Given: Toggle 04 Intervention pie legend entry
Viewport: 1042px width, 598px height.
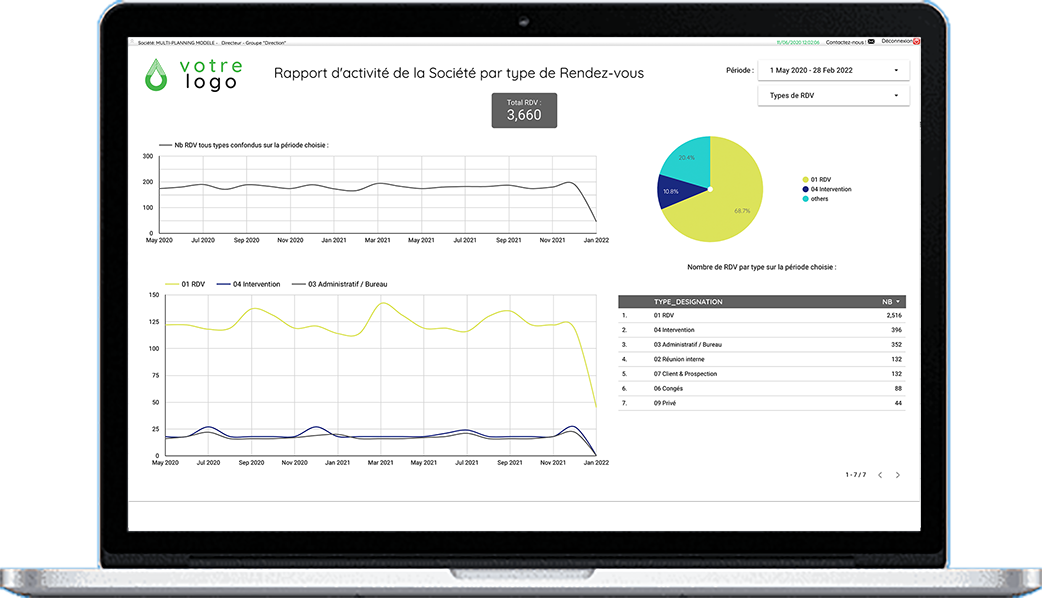Looking at the screenshot, I should (827, 189).
